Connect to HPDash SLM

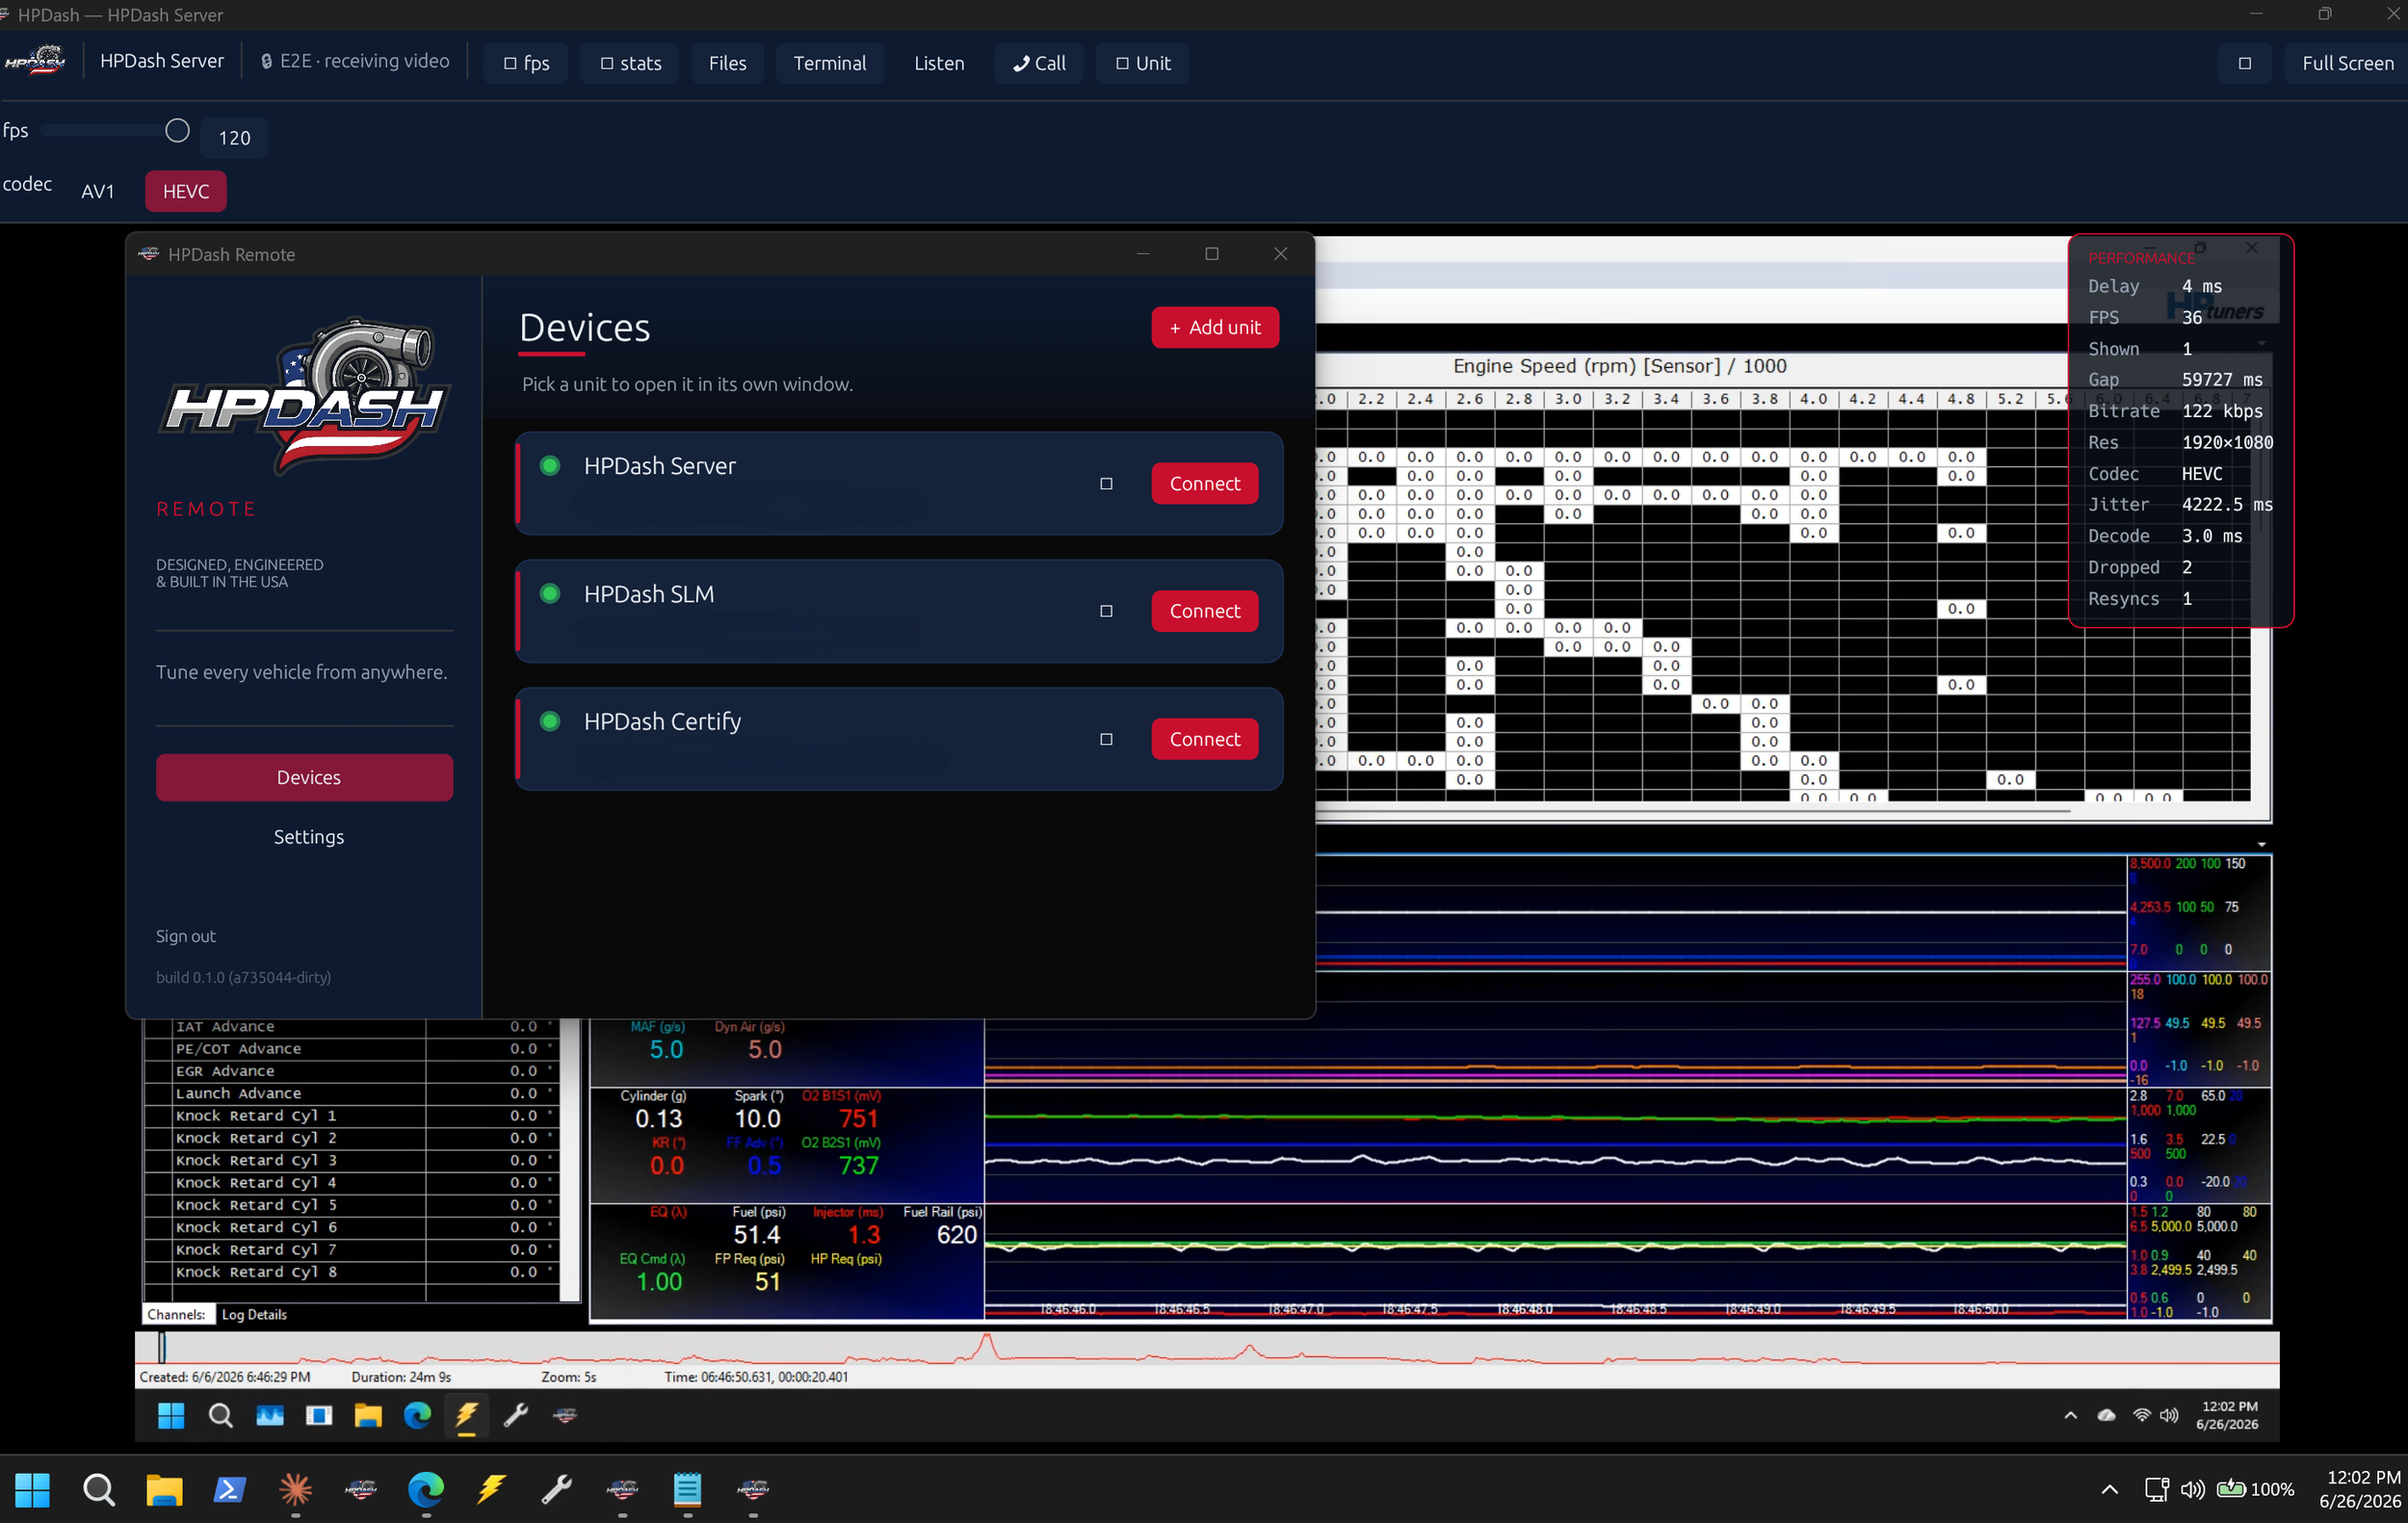1205,611
